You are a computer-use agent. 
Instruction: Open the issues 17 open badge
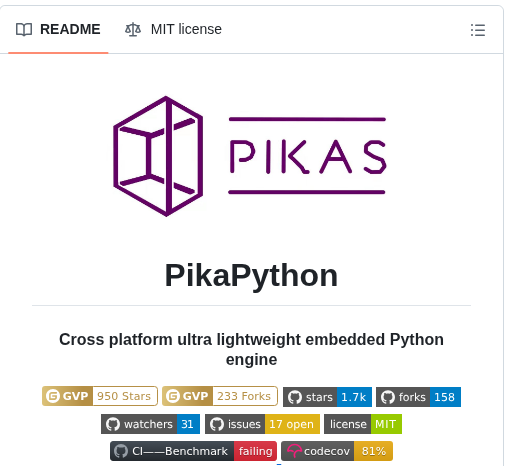pos(262,424)
